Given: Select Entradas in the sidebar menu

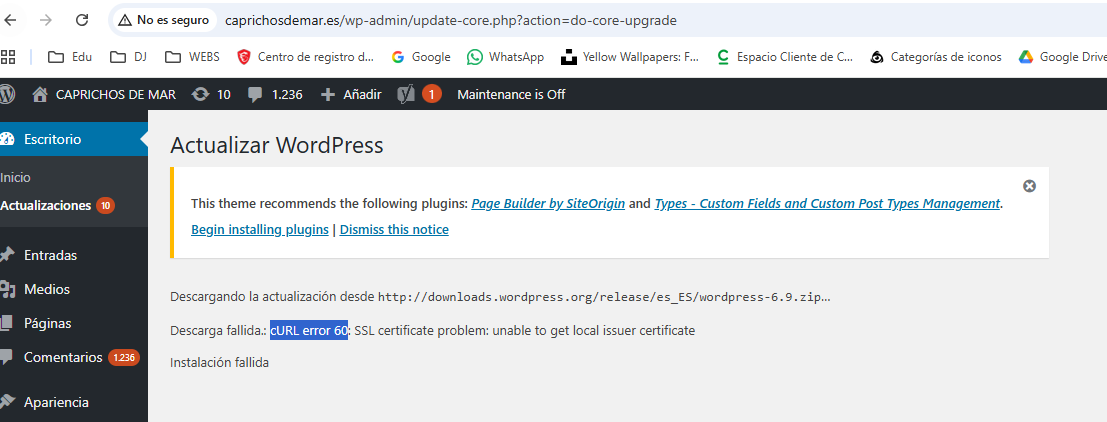Looking at the screenshot, I should point(50,255).
